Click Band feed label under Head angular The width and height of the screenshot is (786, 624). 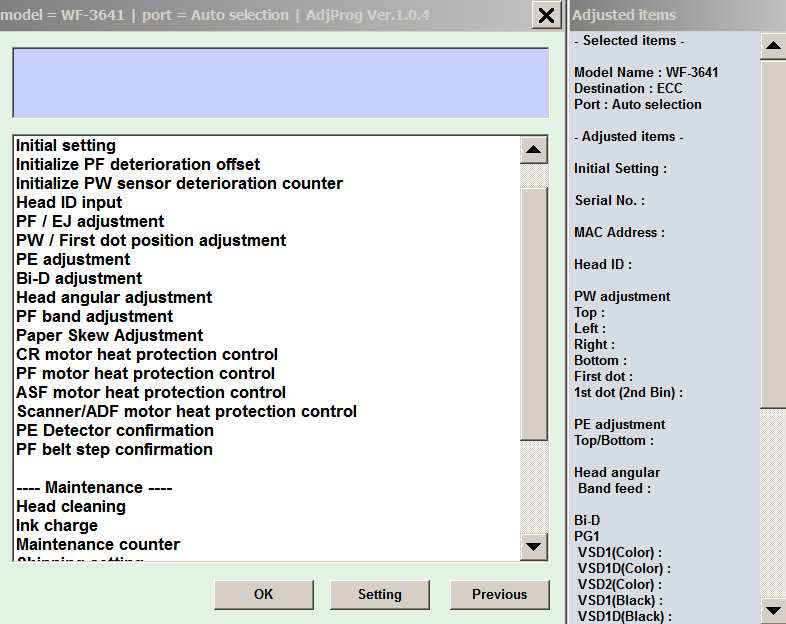tap(615, 489)
